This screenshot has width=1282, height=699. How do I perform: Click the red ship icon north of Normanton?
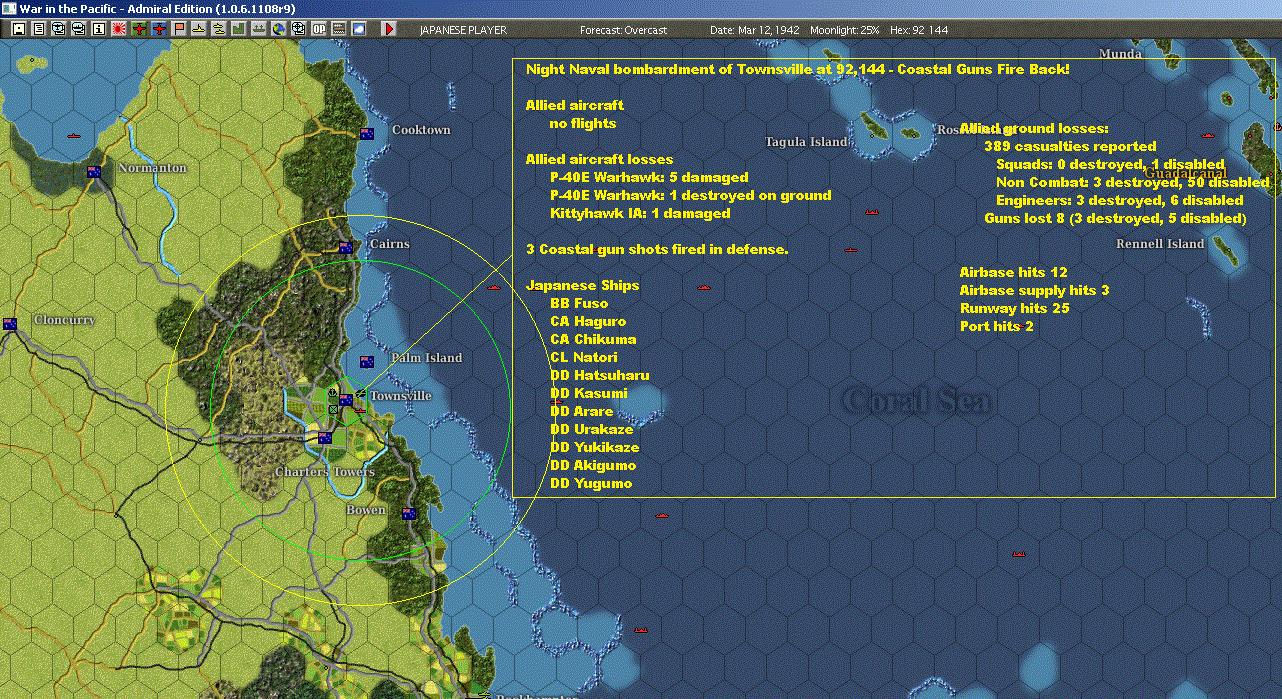click(73, 135)
